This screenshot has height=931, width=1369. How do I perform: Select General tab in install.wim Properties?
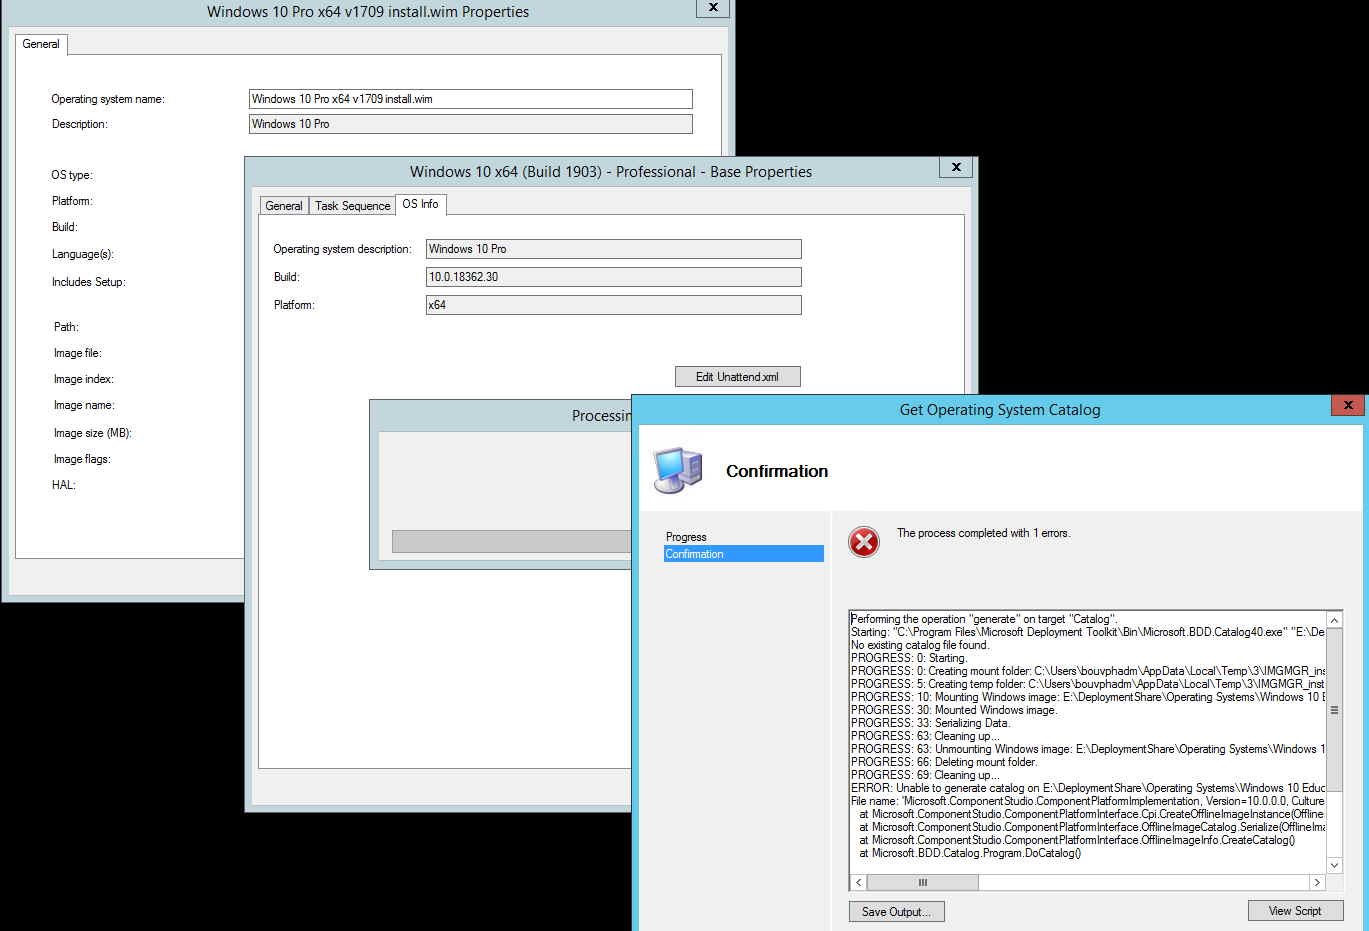[40, 44]
